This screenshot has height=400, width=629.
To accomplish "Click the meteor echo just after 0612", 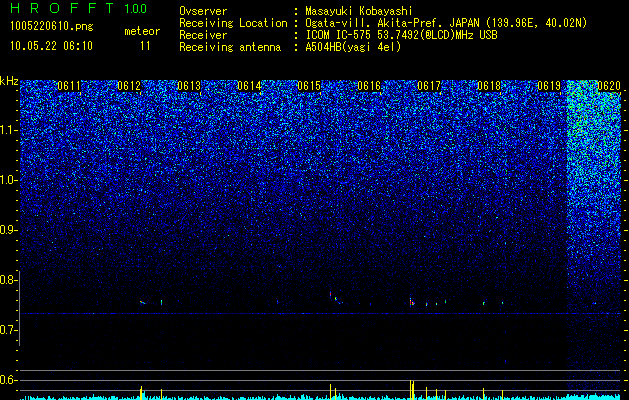I will pos(142,302).
